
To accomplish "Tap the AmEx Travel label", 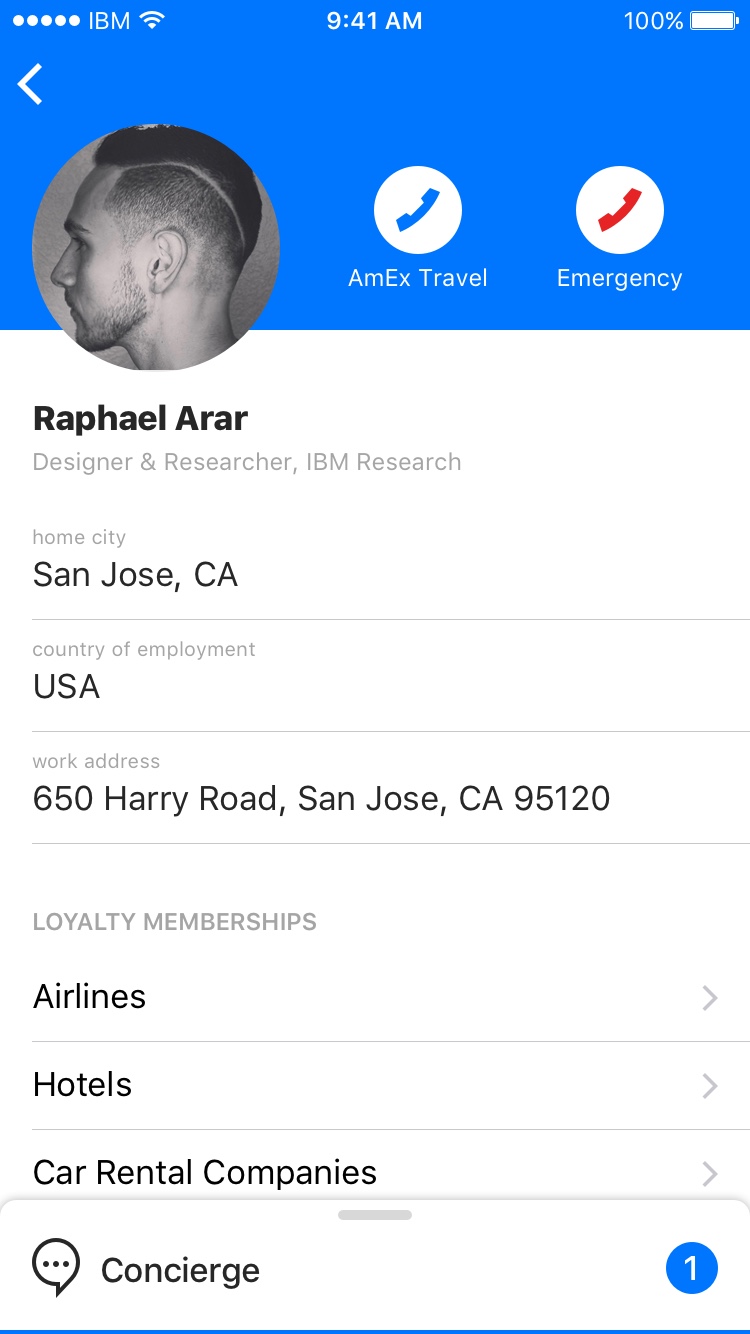I will coord(418,278).
